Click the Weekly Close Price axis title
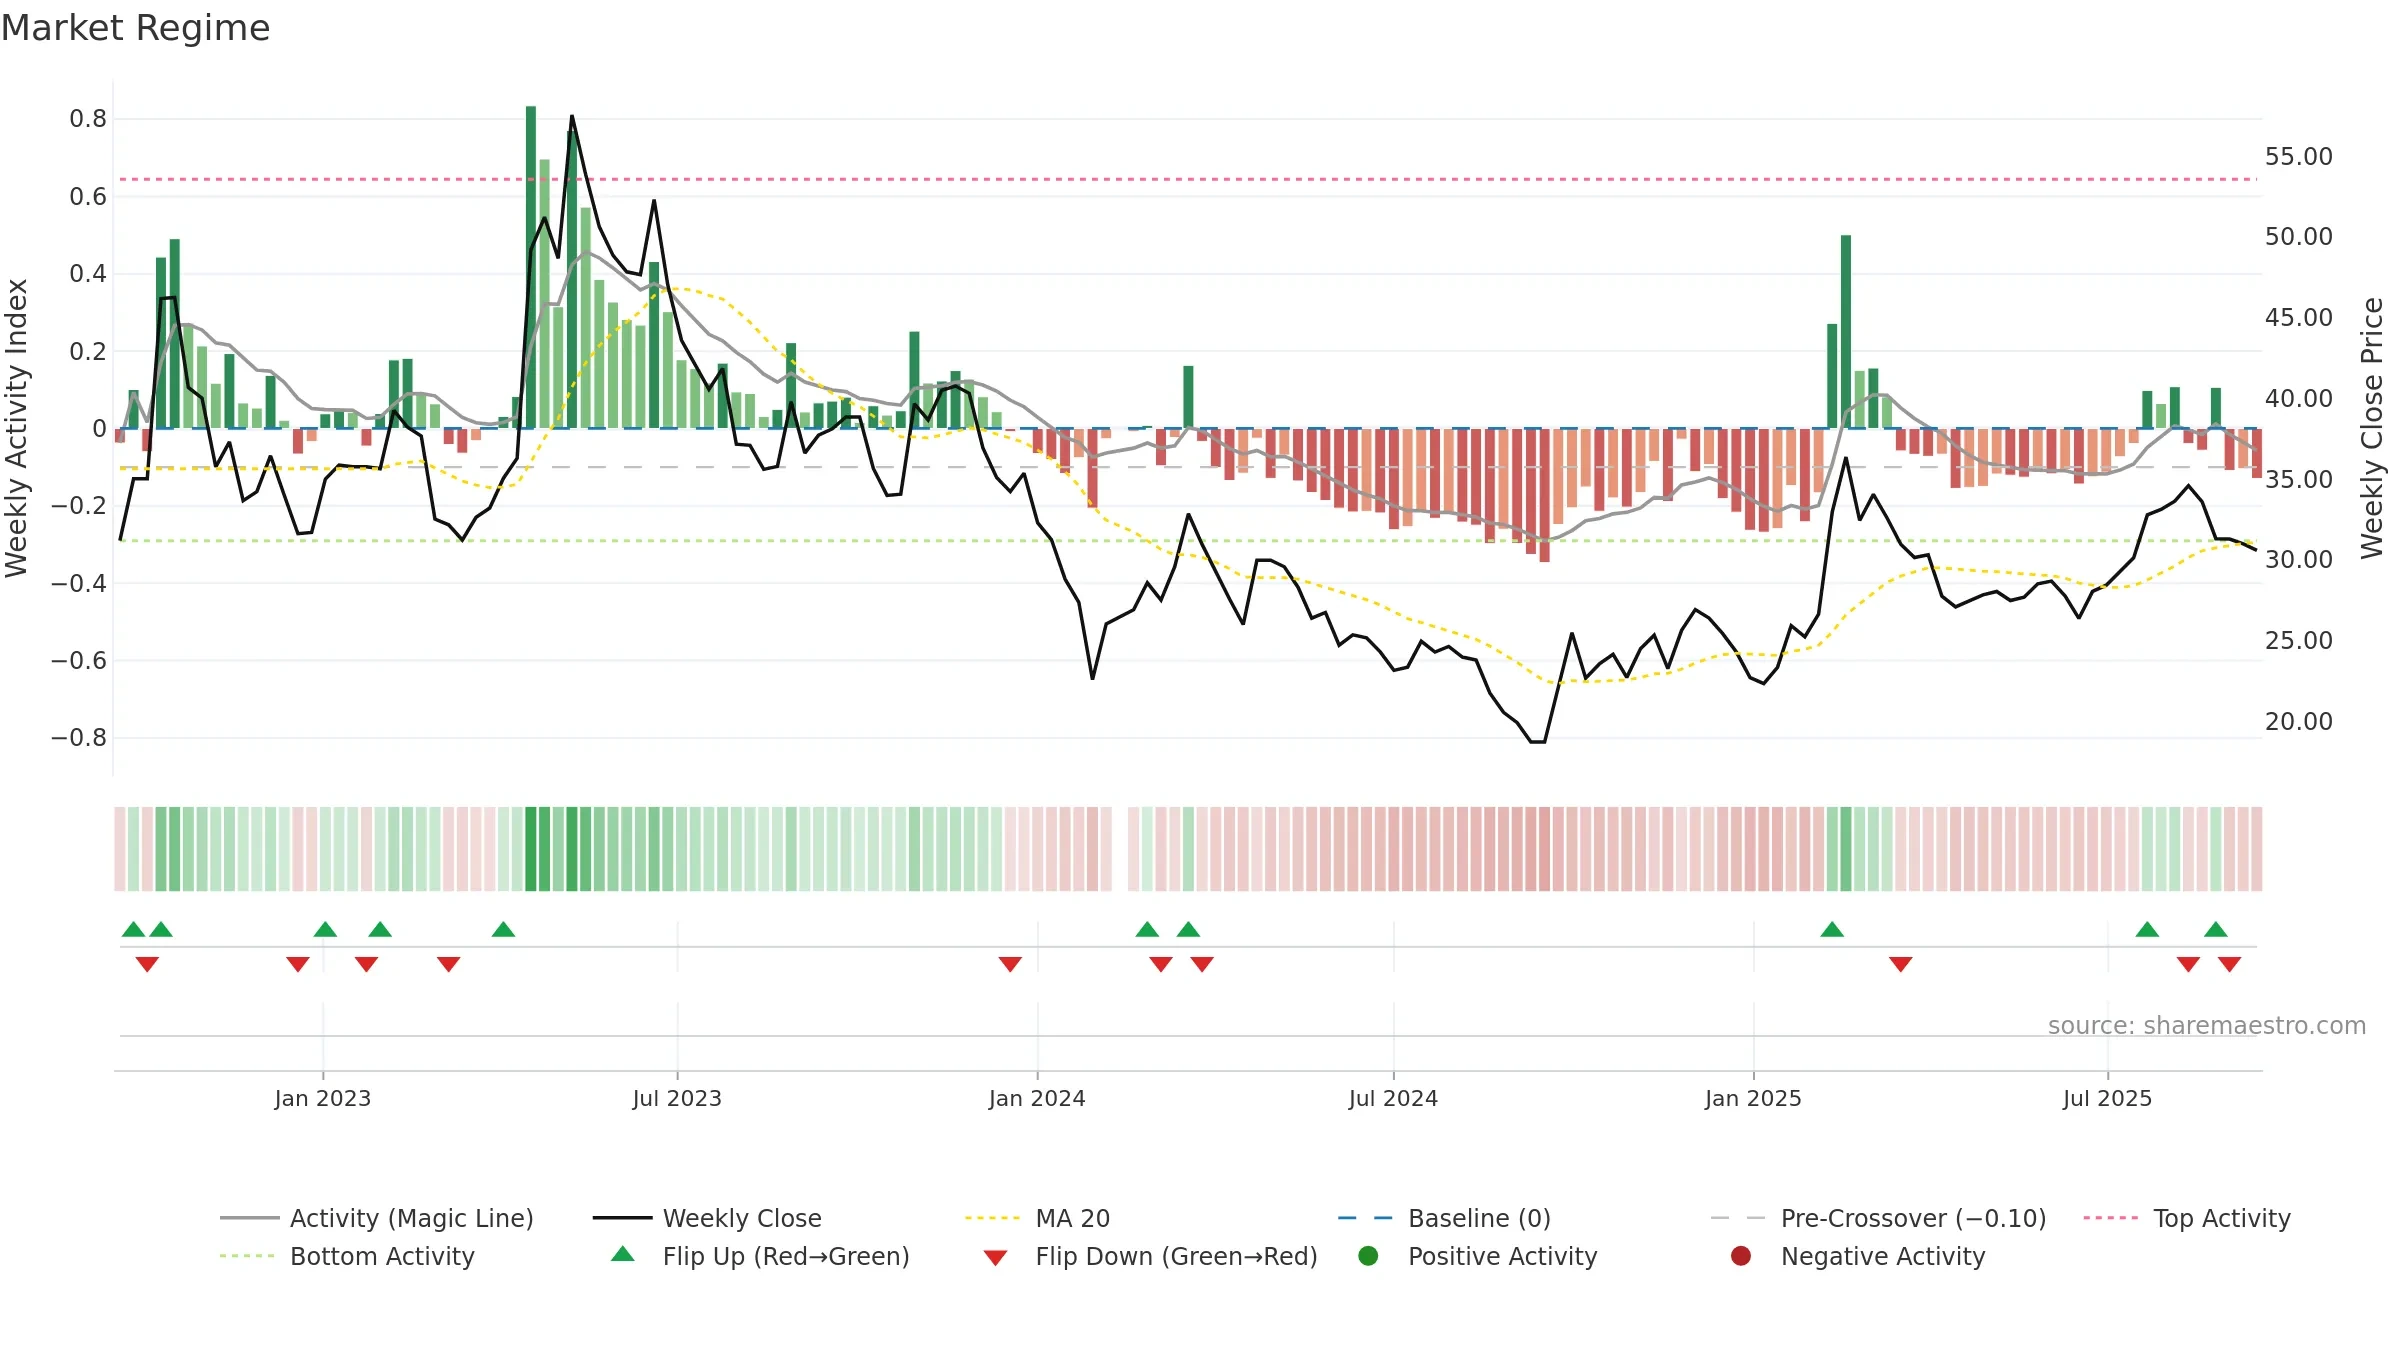This screenshot has height=1350, width=2400. coord(2372,428)
